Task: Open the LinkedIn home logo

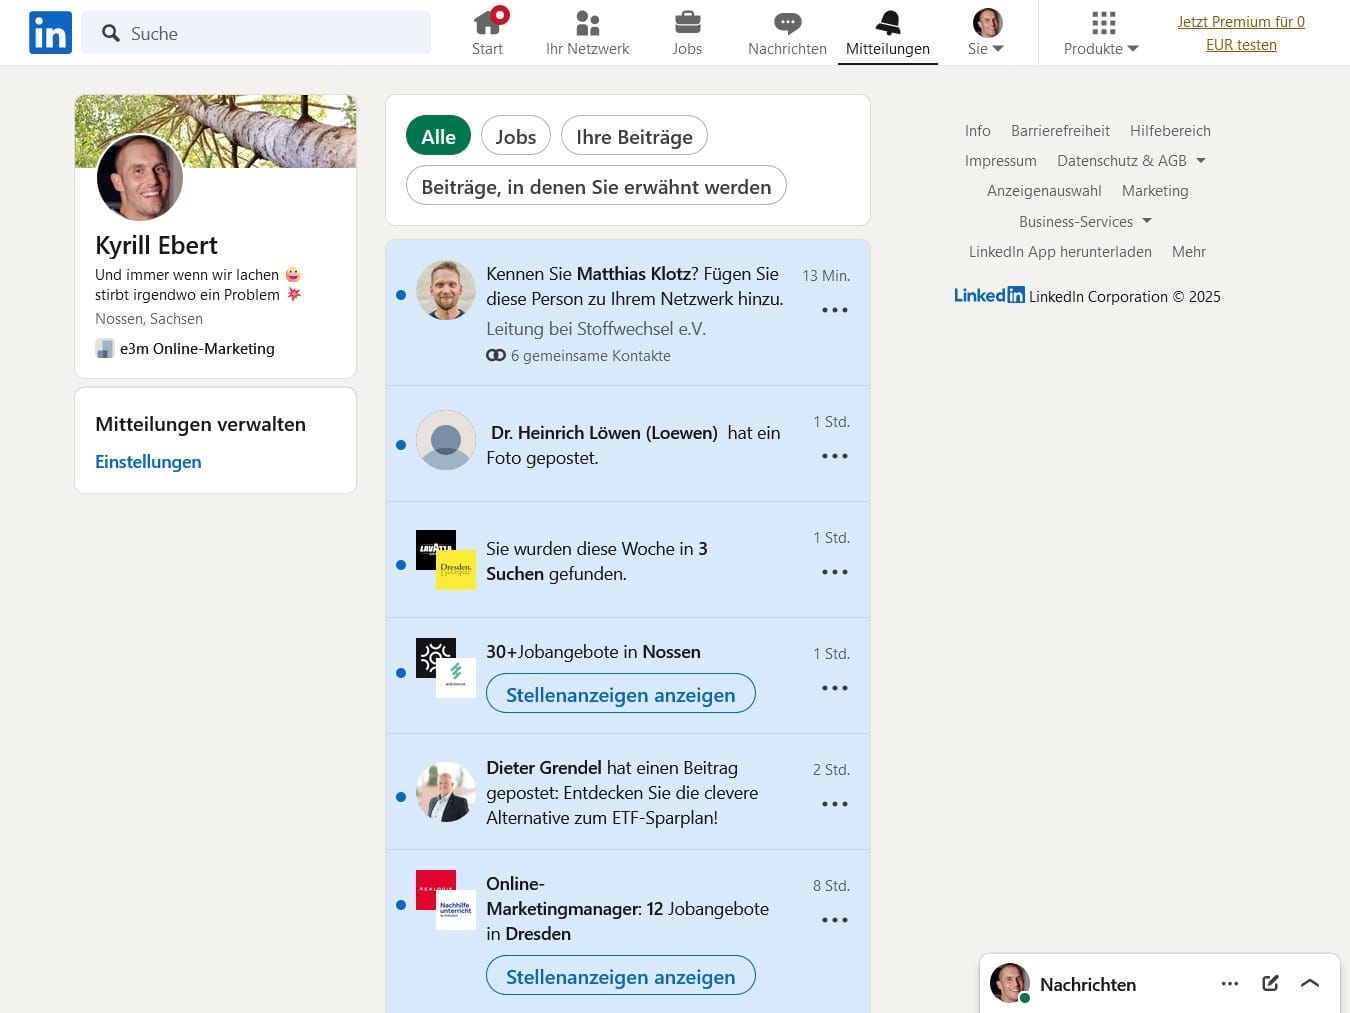Action: click(x=50, y=33)
